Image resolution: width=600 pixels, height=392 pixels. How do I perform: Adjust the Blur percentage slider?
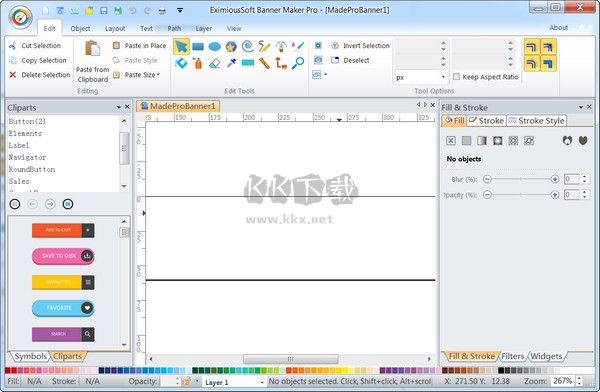click(521, 179)
